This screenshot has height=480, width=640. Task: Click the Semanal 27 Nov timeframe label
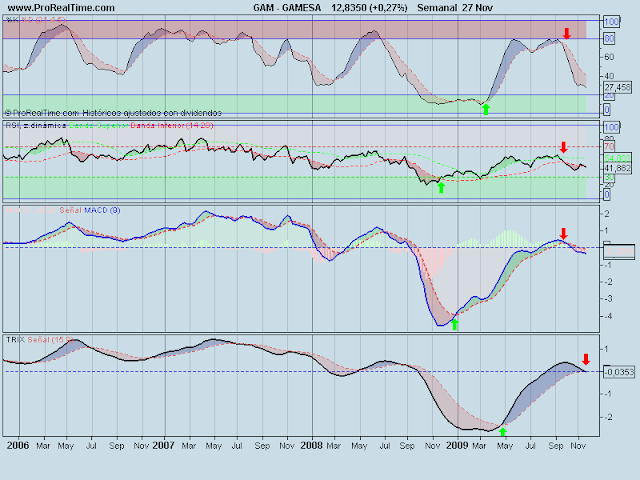[455, 7]
